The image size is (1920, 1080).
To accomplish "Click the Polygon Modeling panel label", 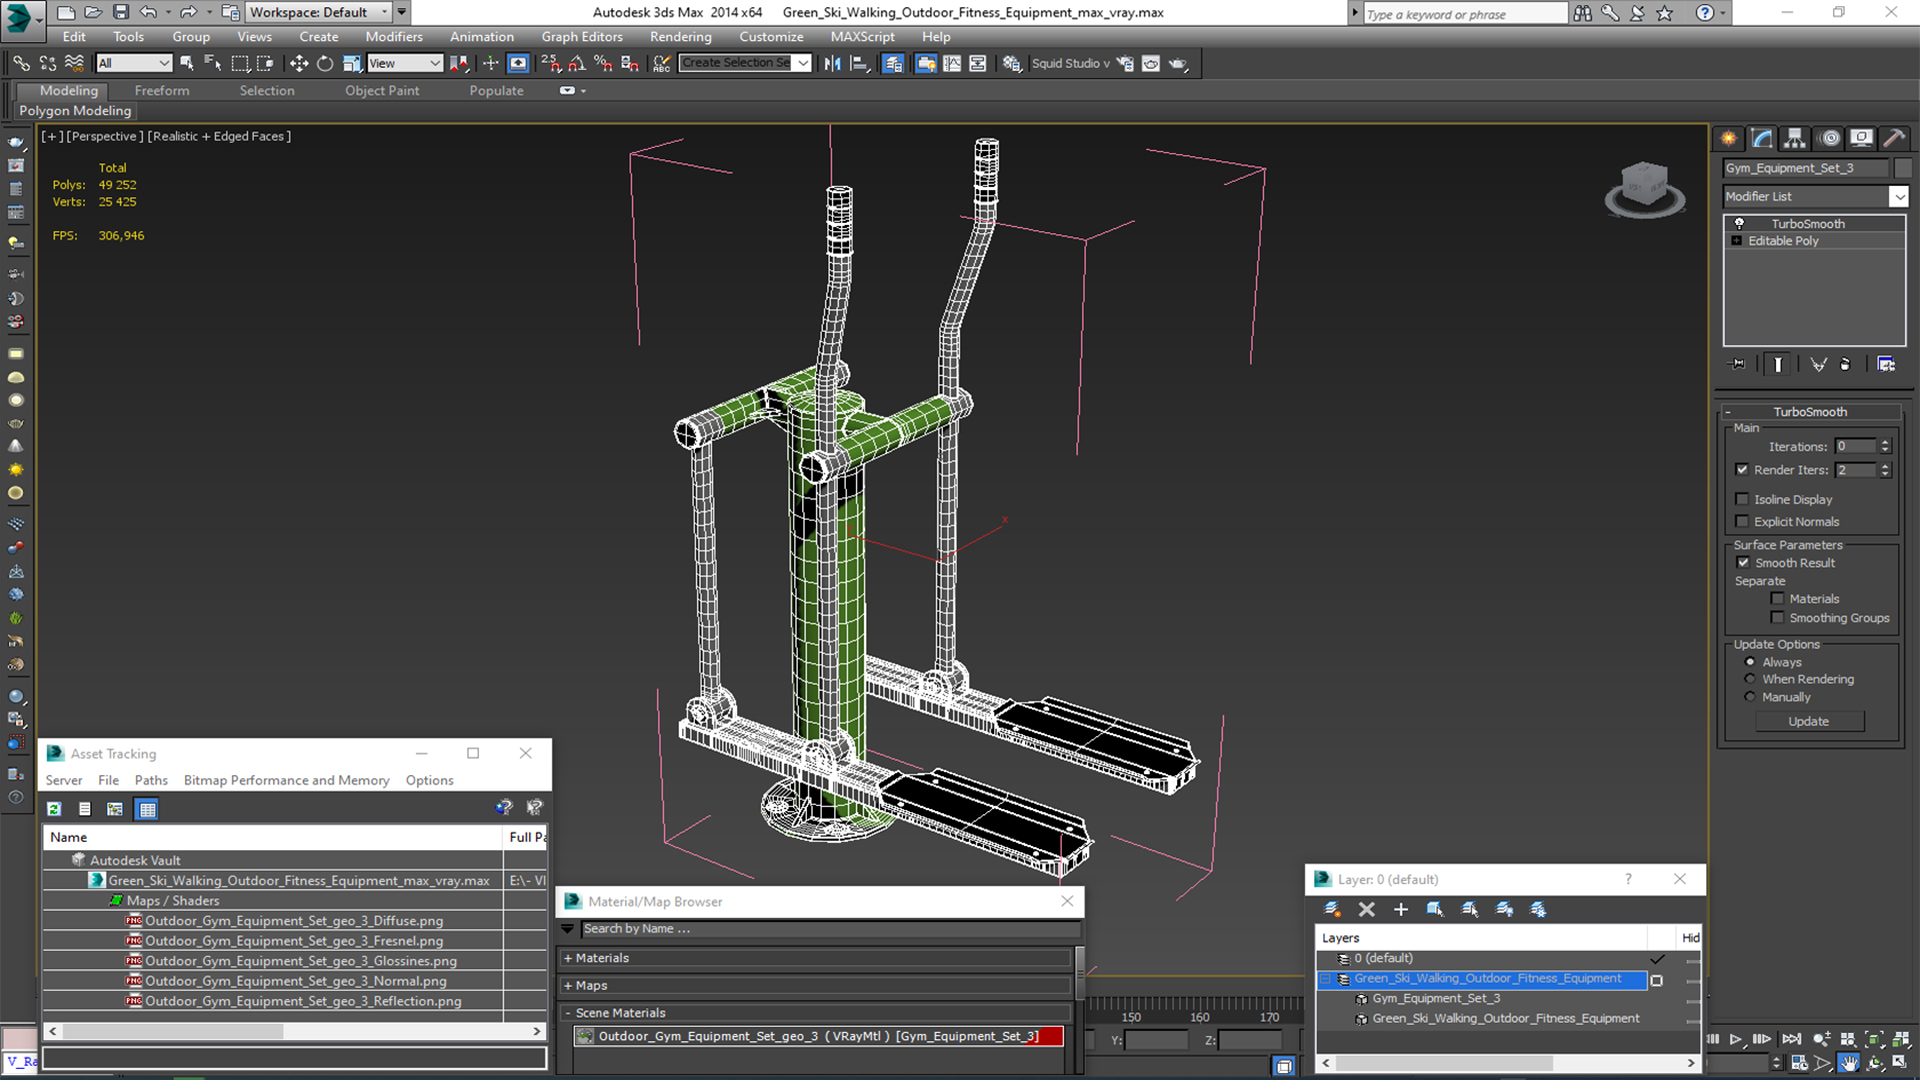I will click(x=76, y=111).
